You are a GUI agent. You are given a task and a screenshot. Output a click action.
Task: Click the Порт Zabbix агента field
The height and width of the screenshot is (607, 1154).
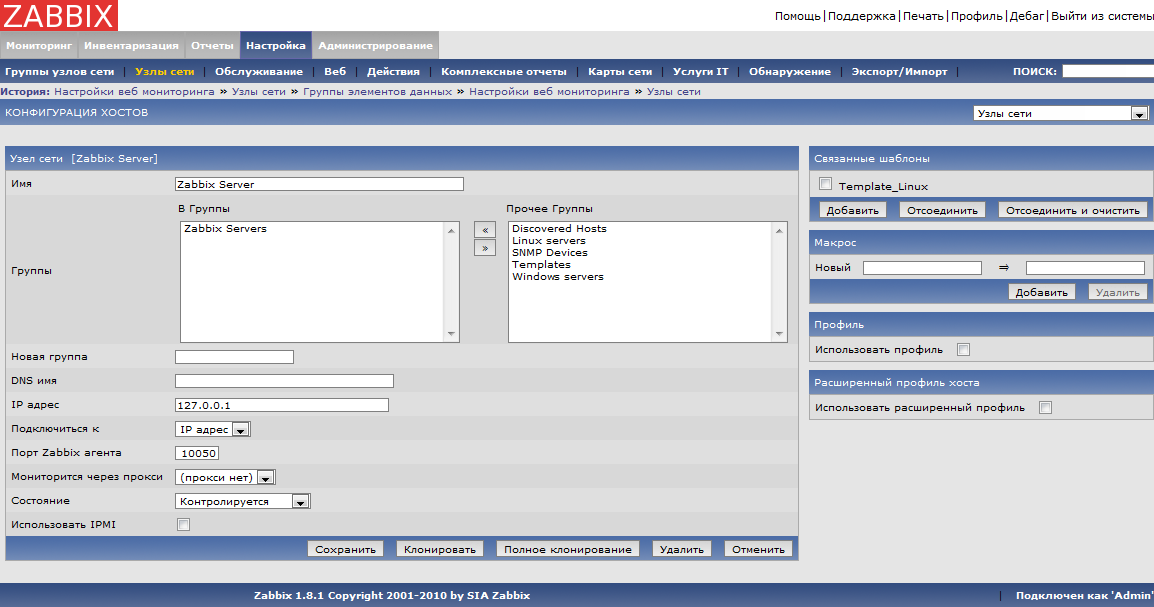(197, 453)
